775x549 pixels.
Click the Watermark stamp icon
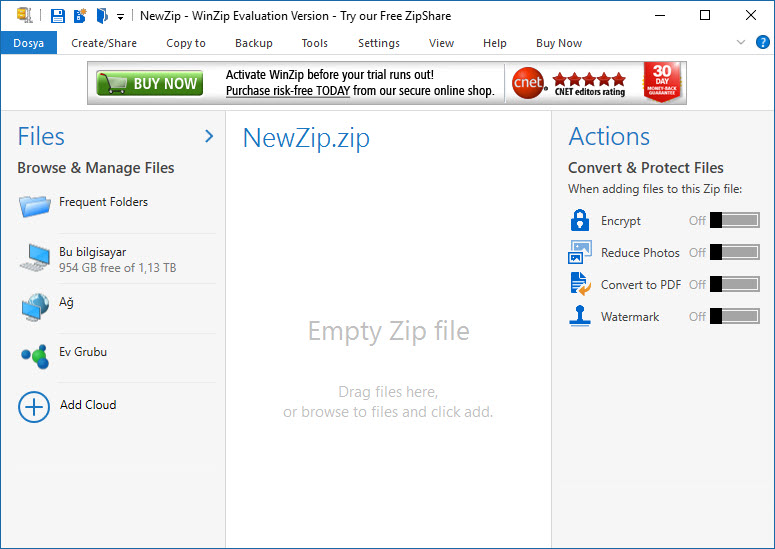(580, 316)
